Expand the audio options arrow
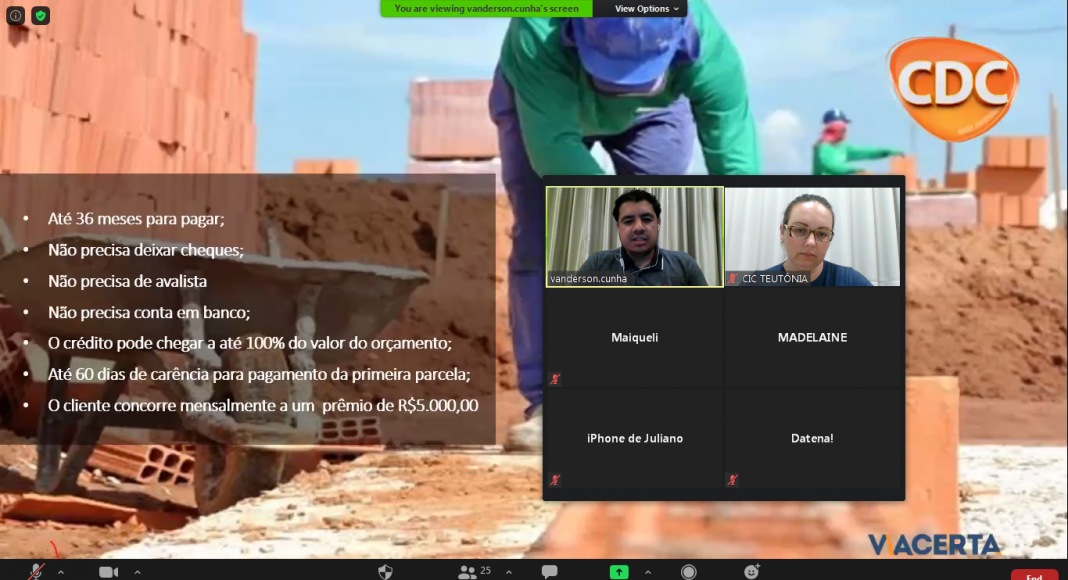1068x580 pixels. click(61, 572)
